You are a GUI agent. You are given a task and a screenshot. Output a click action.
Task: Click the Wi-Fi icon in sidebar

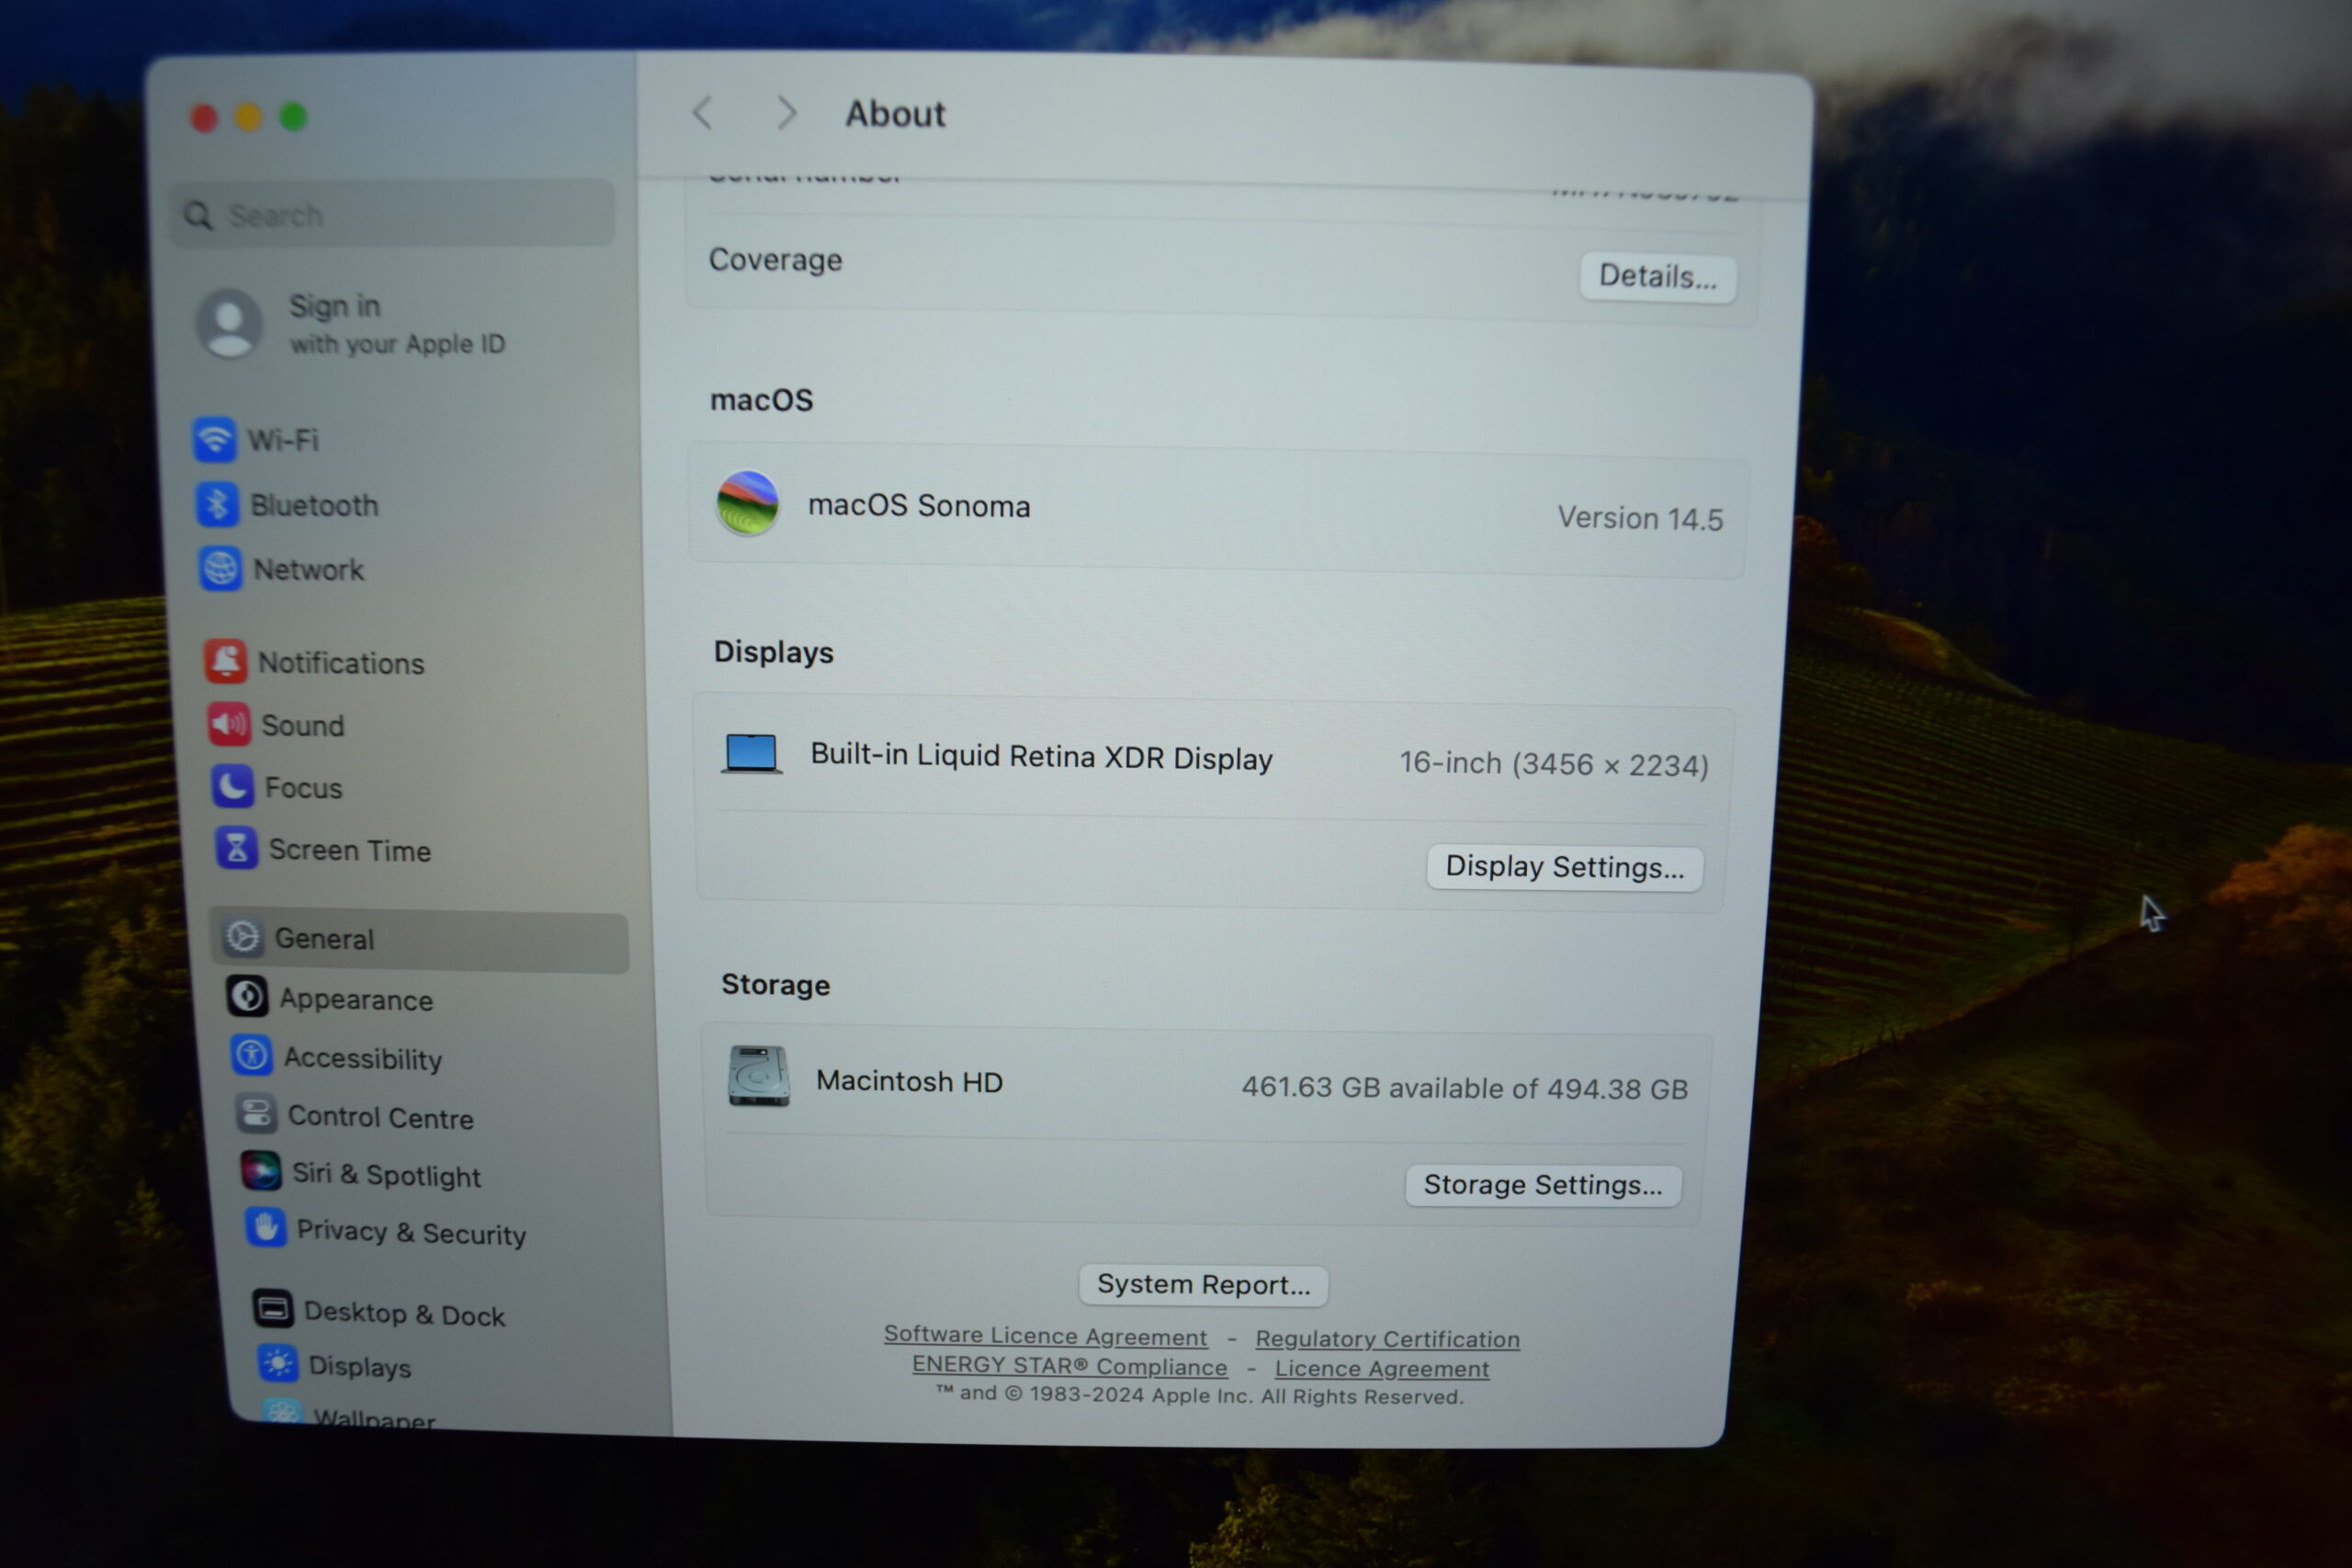tap(215, 439)
